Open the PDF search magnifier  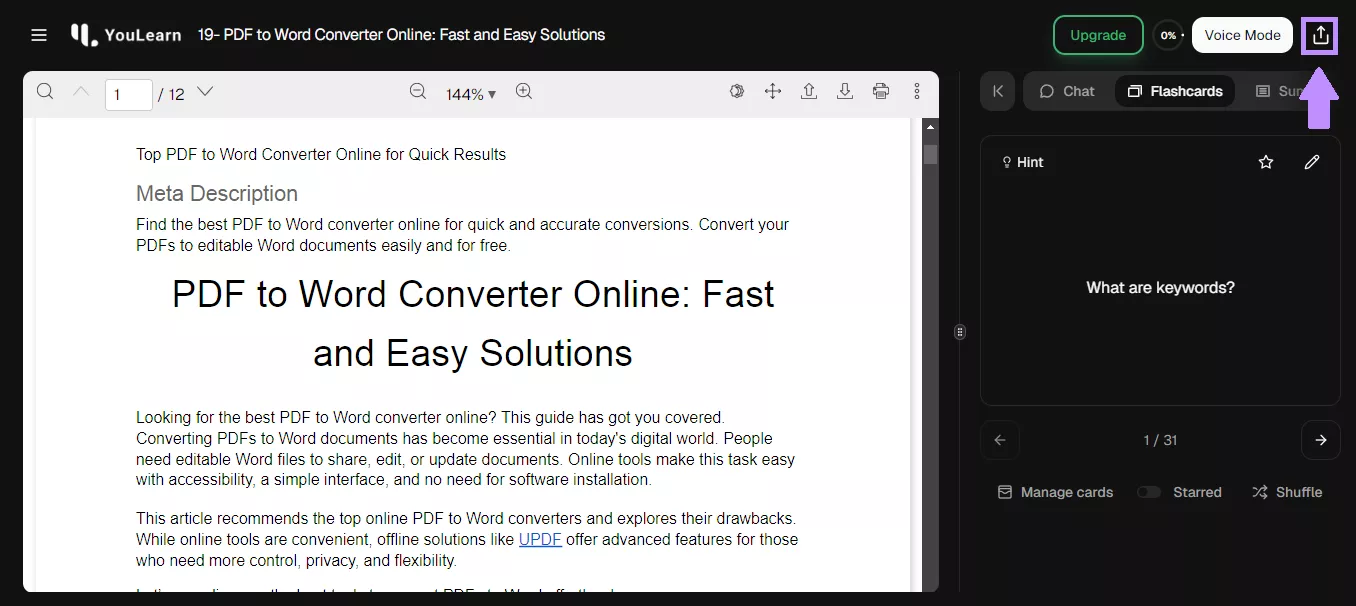[45, 92]
